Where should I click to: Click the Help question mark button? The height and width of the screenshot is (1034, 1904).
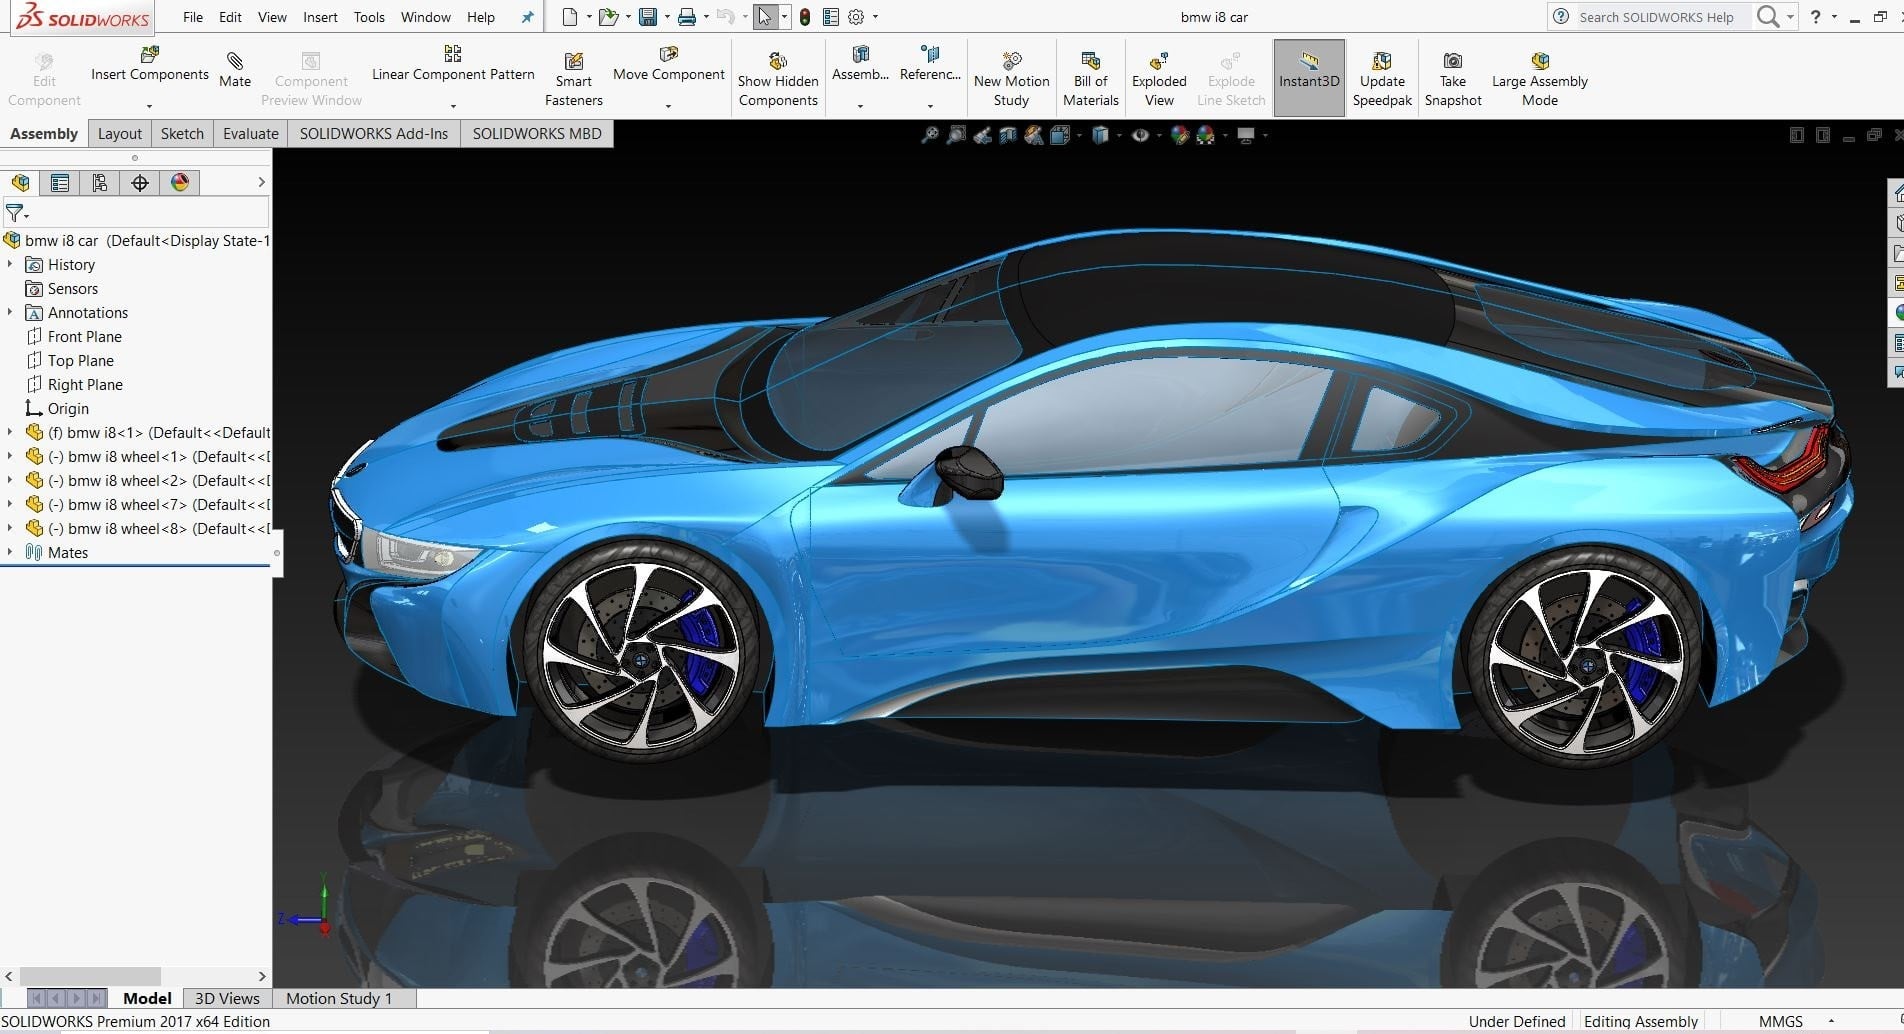[x=1816, y=17]
